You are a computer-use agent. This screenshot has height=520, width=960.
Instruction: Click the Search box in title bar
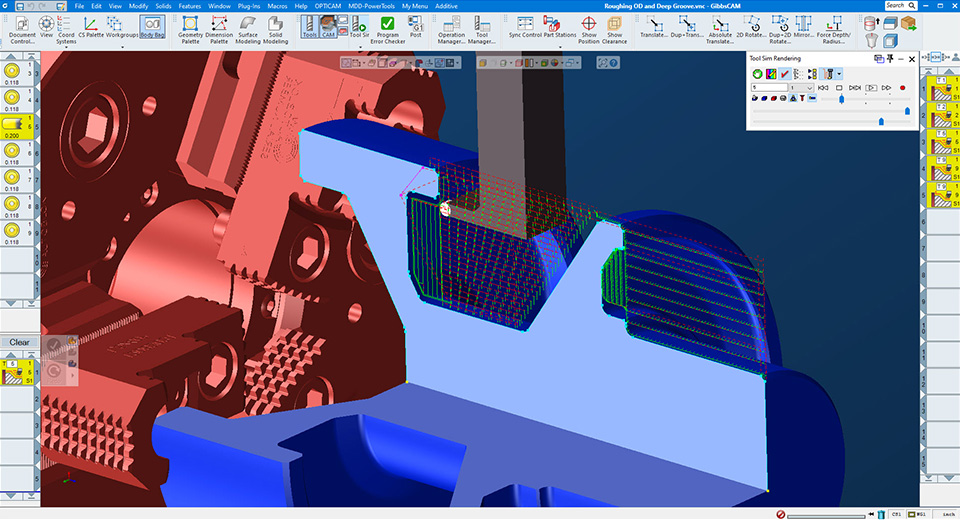(x=900, y=6)
